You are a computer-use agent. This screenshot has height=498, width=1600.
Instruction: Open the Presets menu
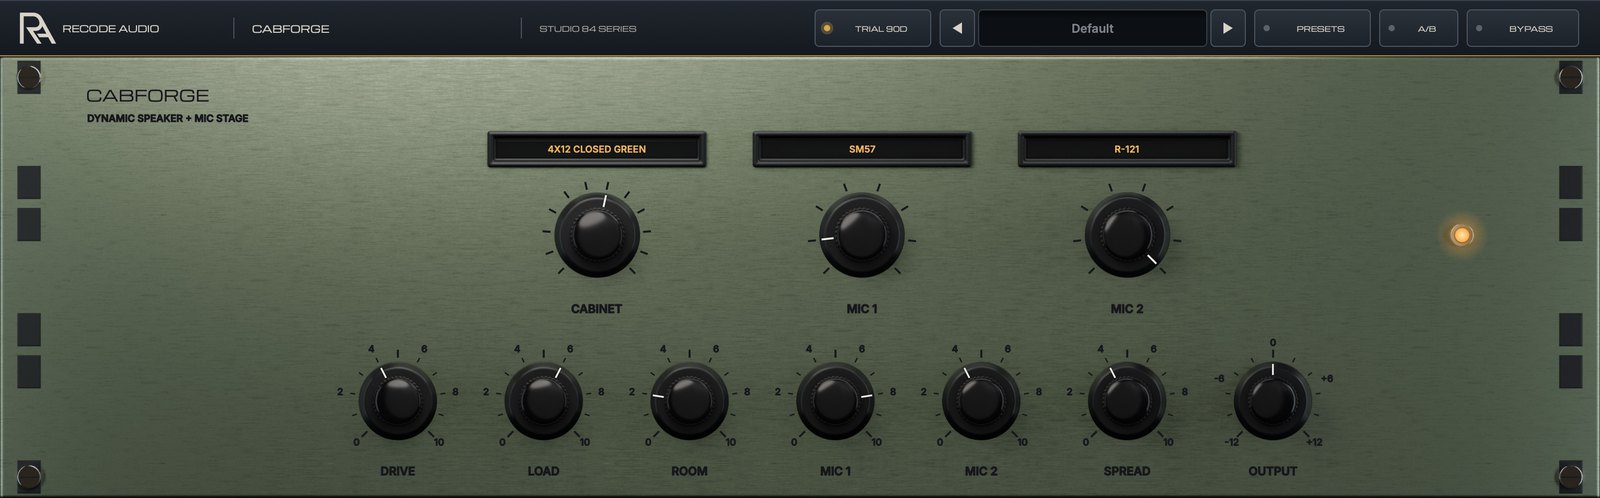(1310, 28)
